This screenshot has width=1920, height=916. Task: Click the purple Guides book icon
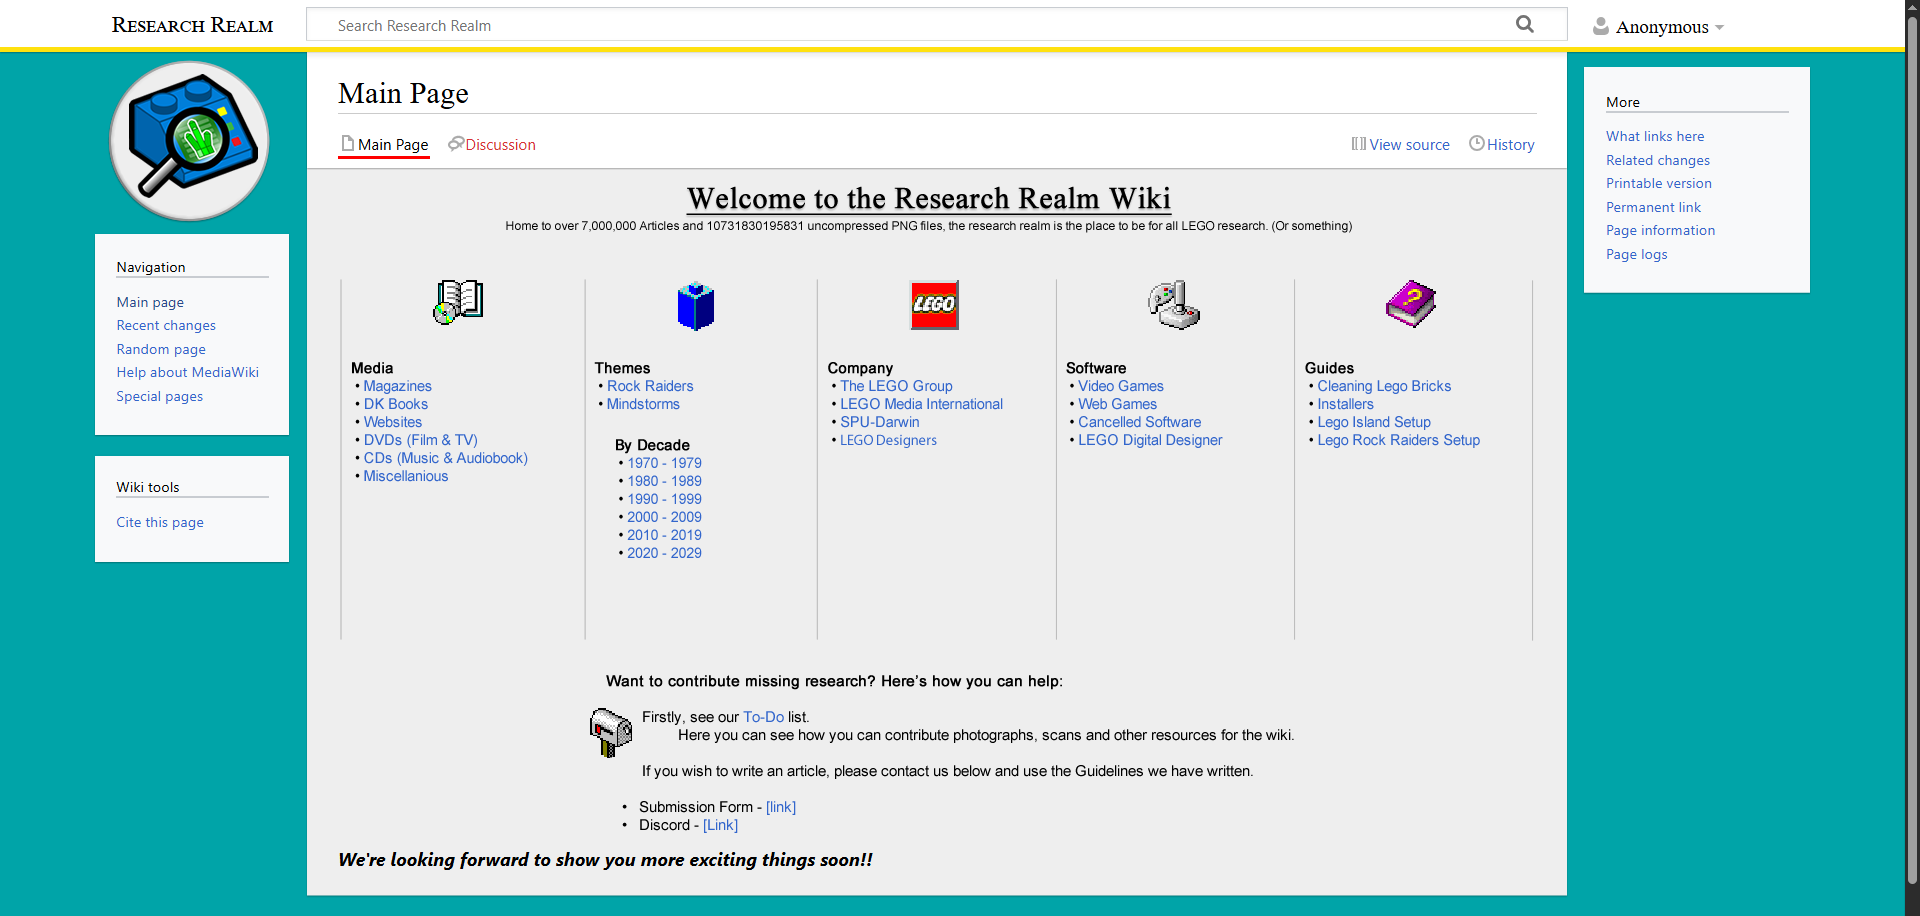click(1410, 304)
